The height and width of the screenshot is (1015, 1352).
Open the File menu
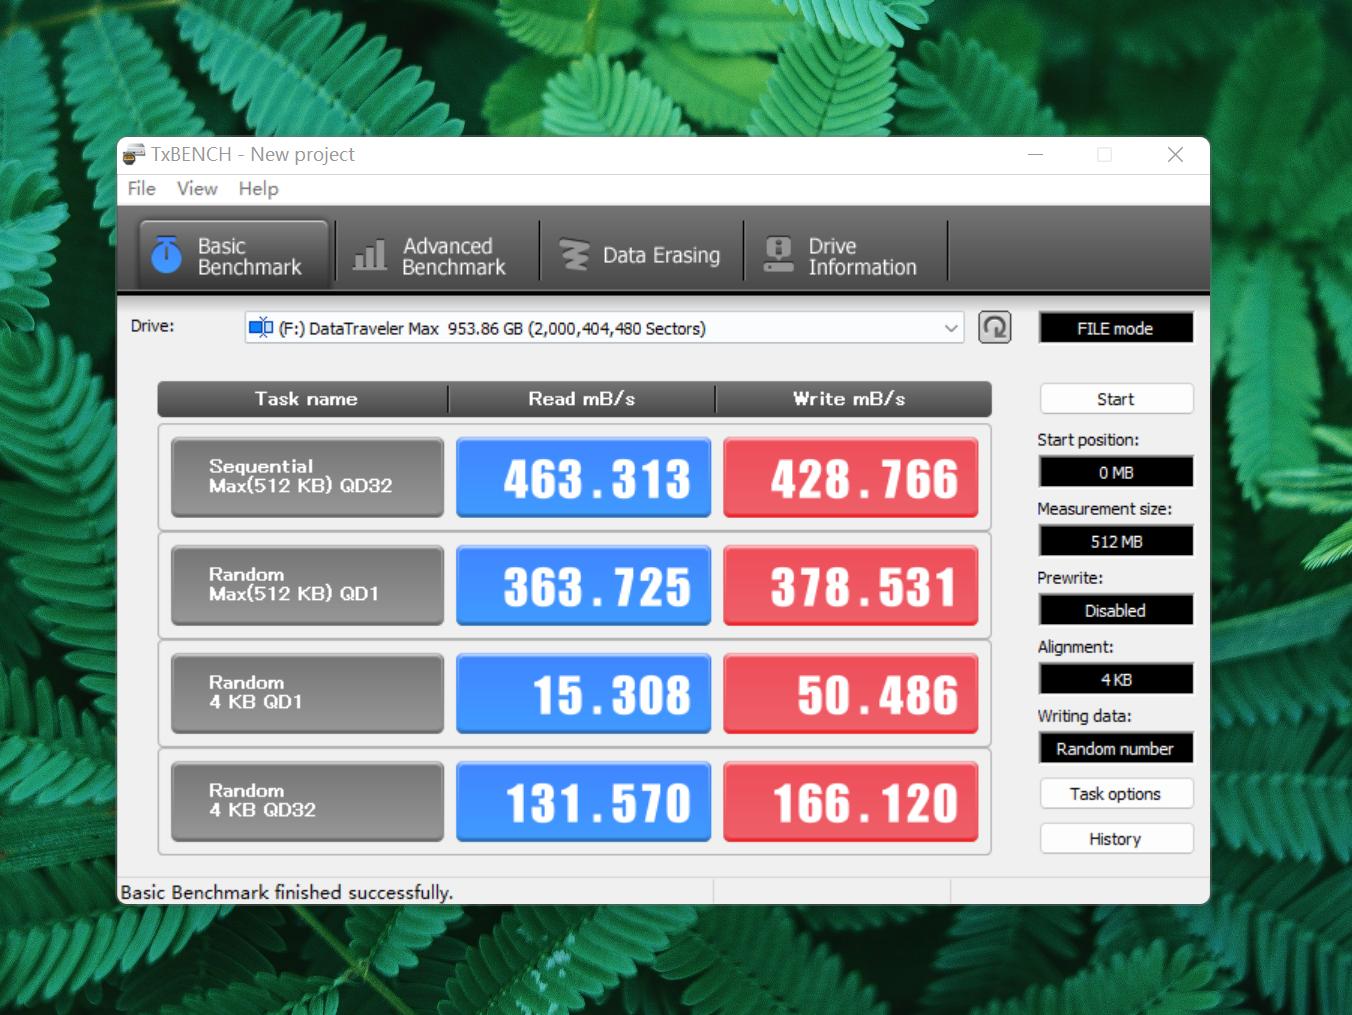tap(142, 189)
